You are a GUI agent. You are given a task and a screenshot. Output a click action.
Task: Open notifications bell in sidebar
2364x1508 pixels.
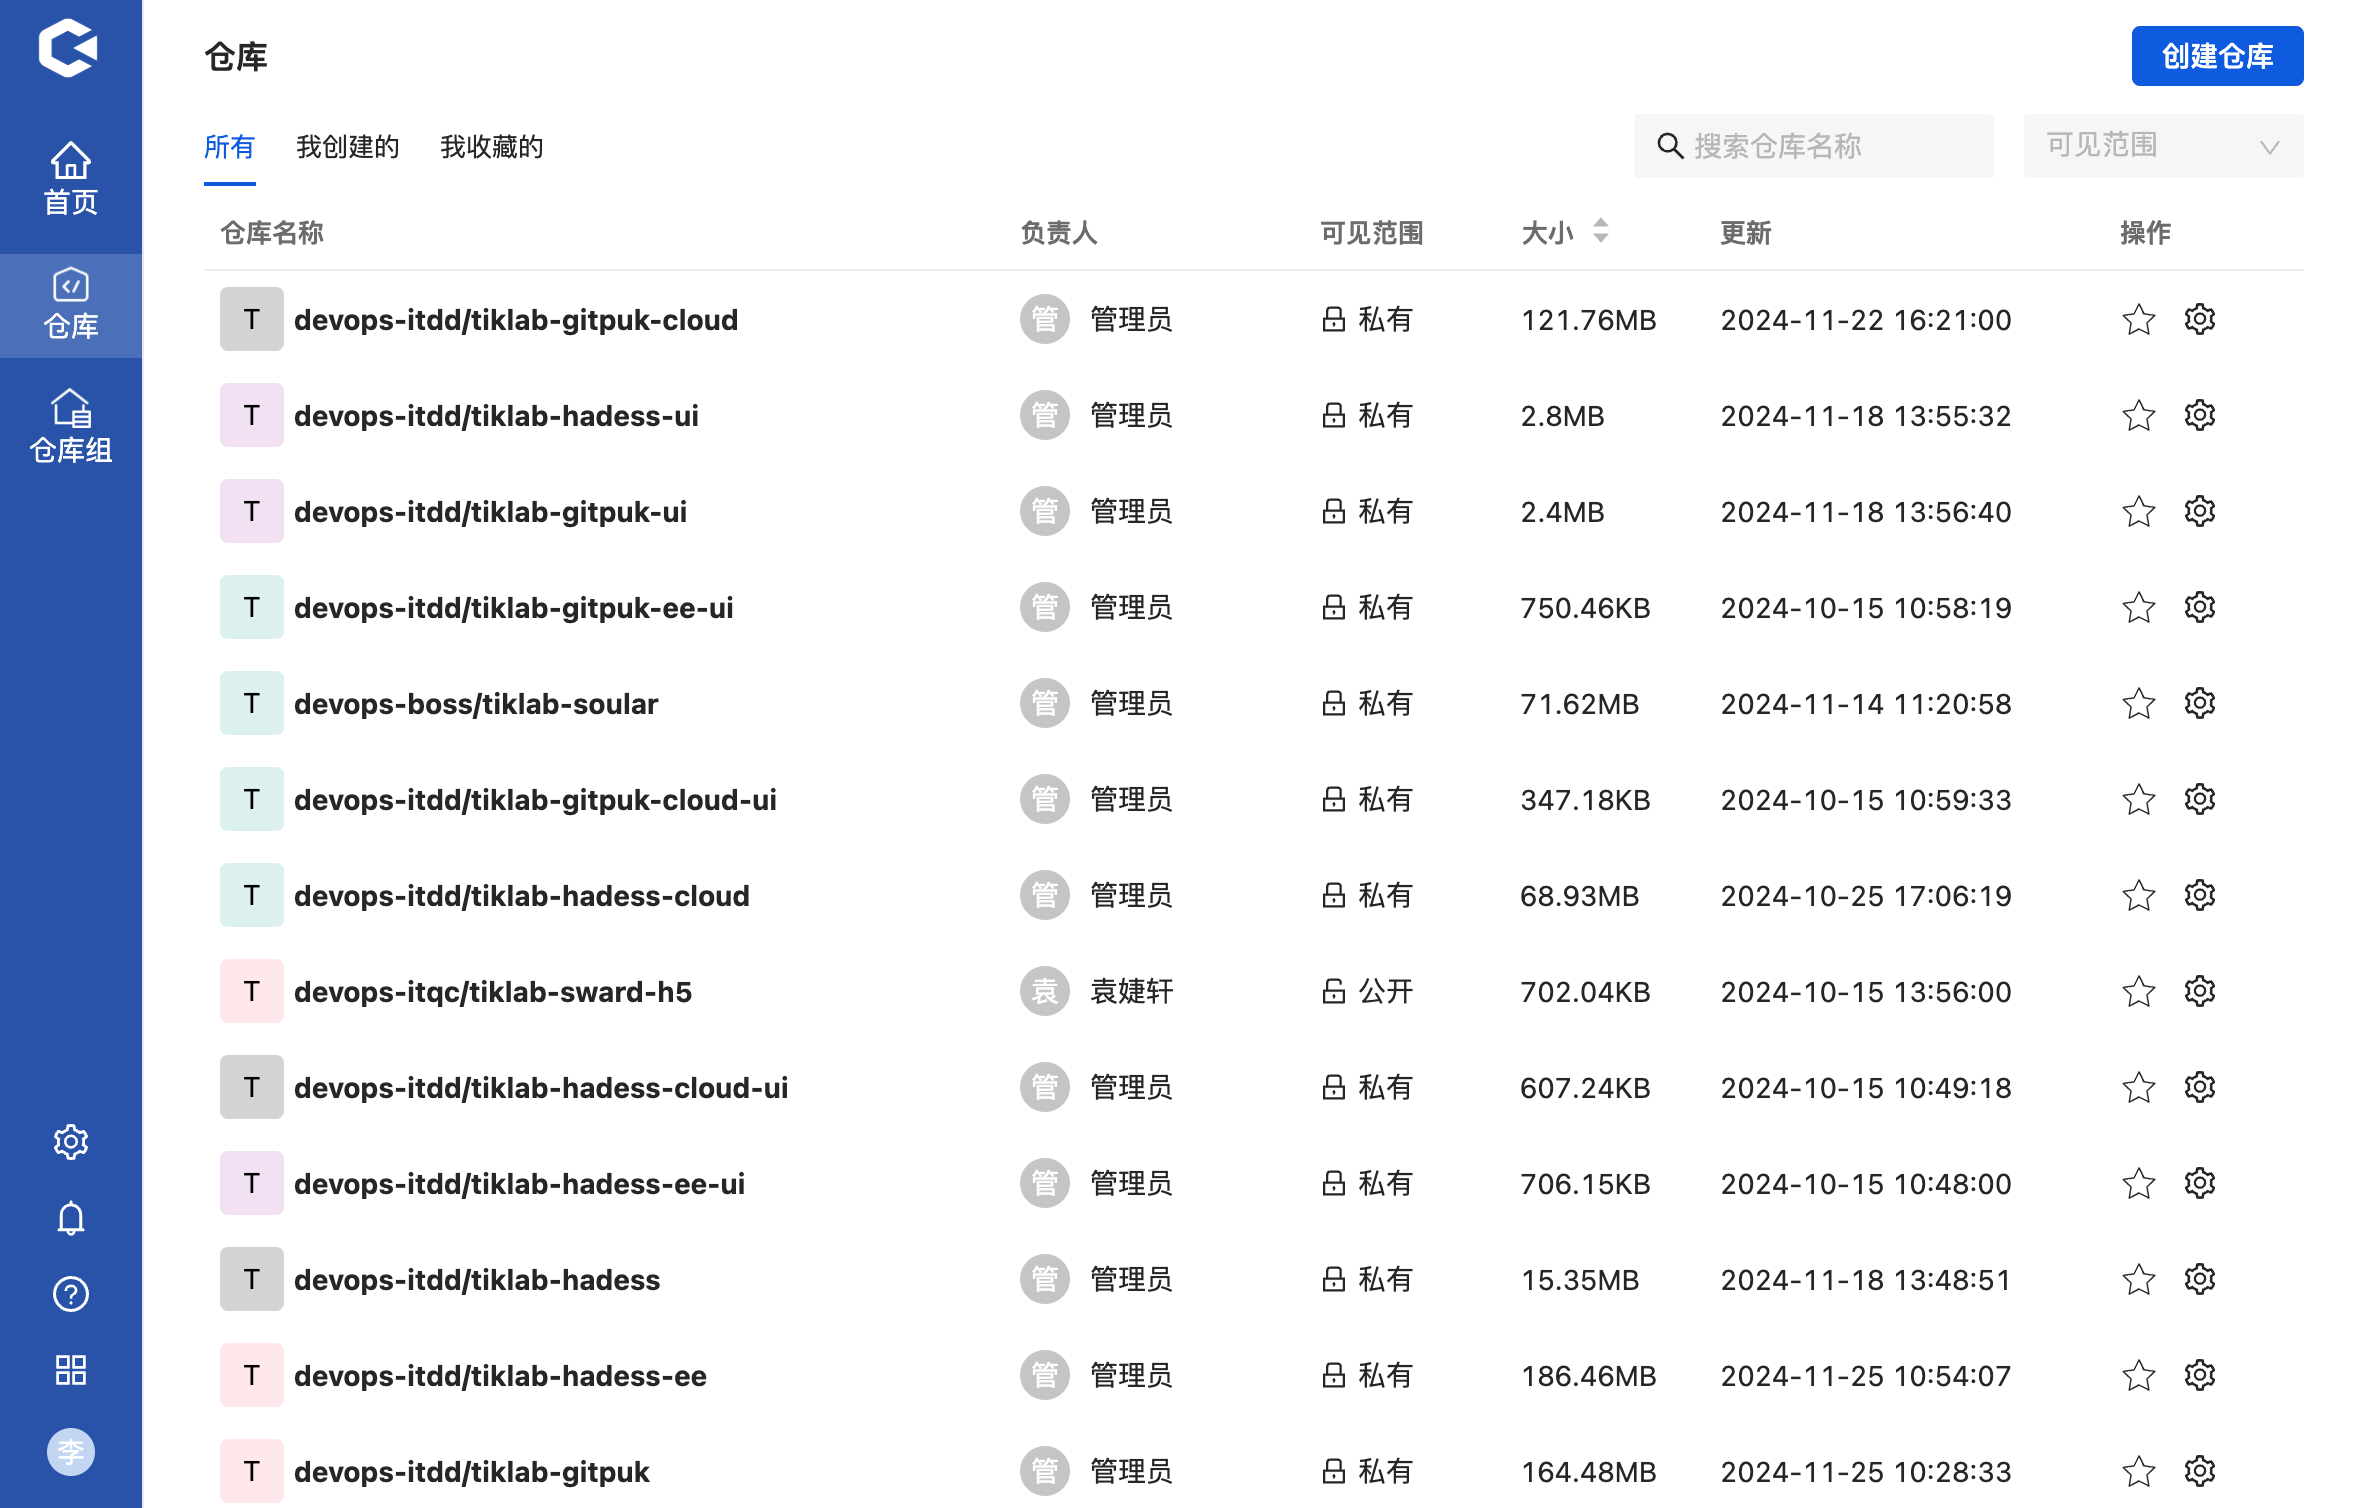(x=70, y=1218)
